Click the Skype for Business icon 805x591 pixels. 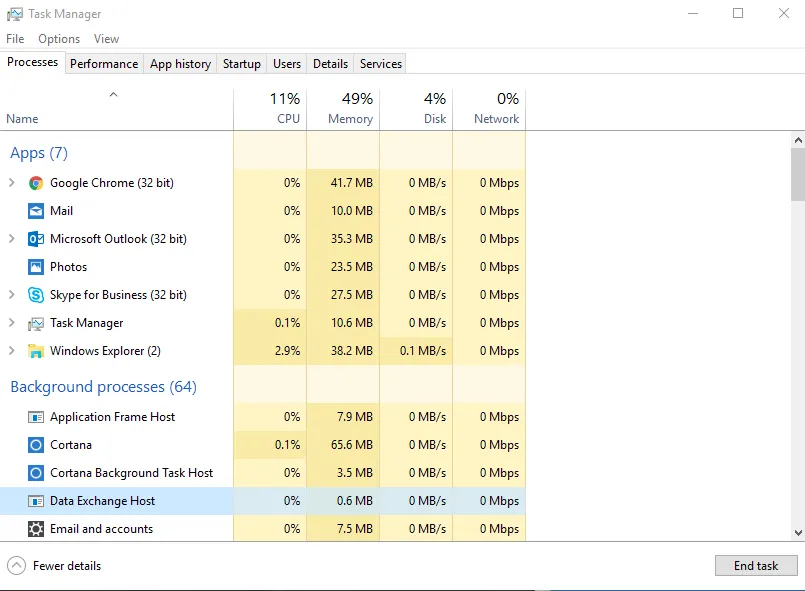tap(36, 295)
